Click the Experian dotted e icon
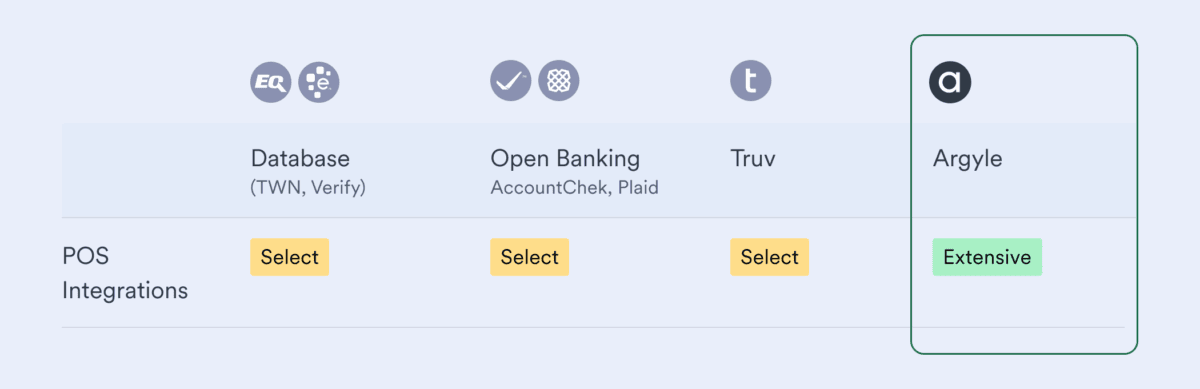 [319, 82]
